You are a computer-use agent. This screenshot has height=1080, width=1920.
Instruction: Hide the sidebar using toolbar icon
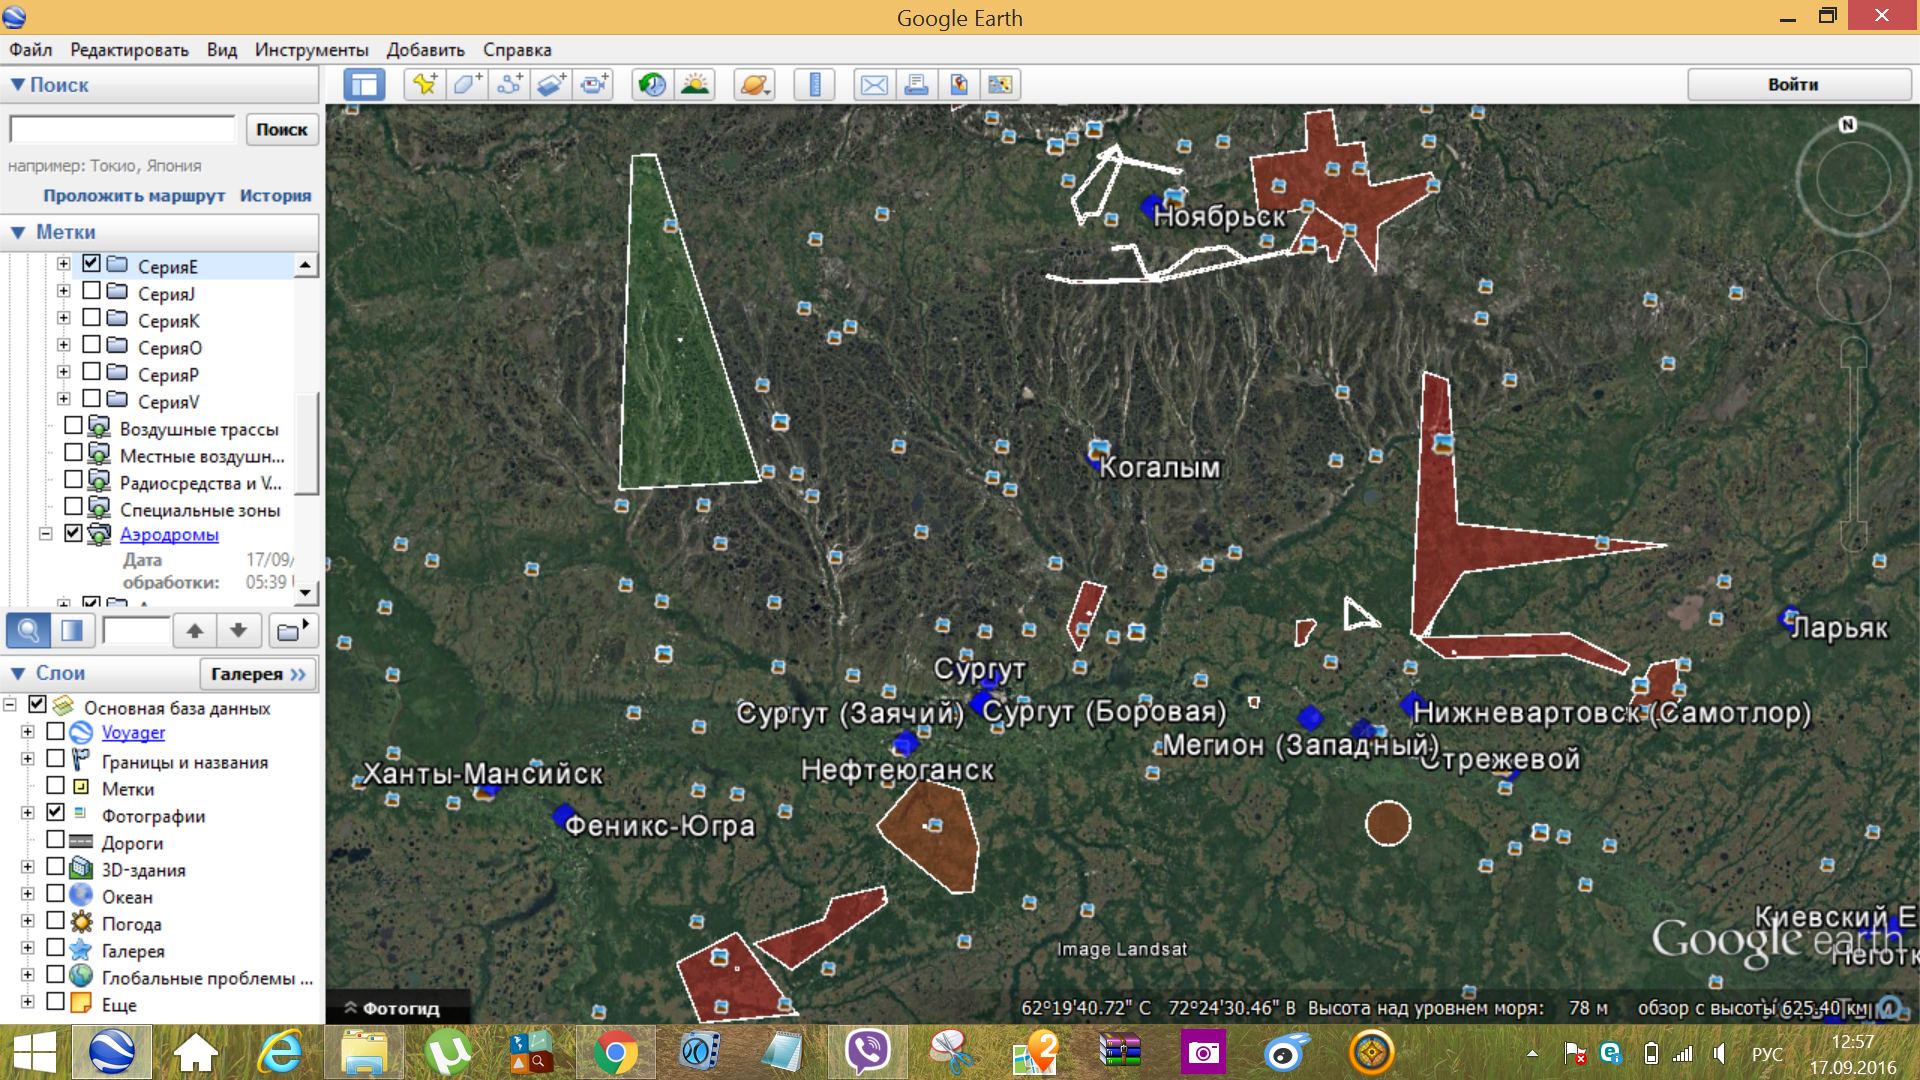click(x=364, y=85)
